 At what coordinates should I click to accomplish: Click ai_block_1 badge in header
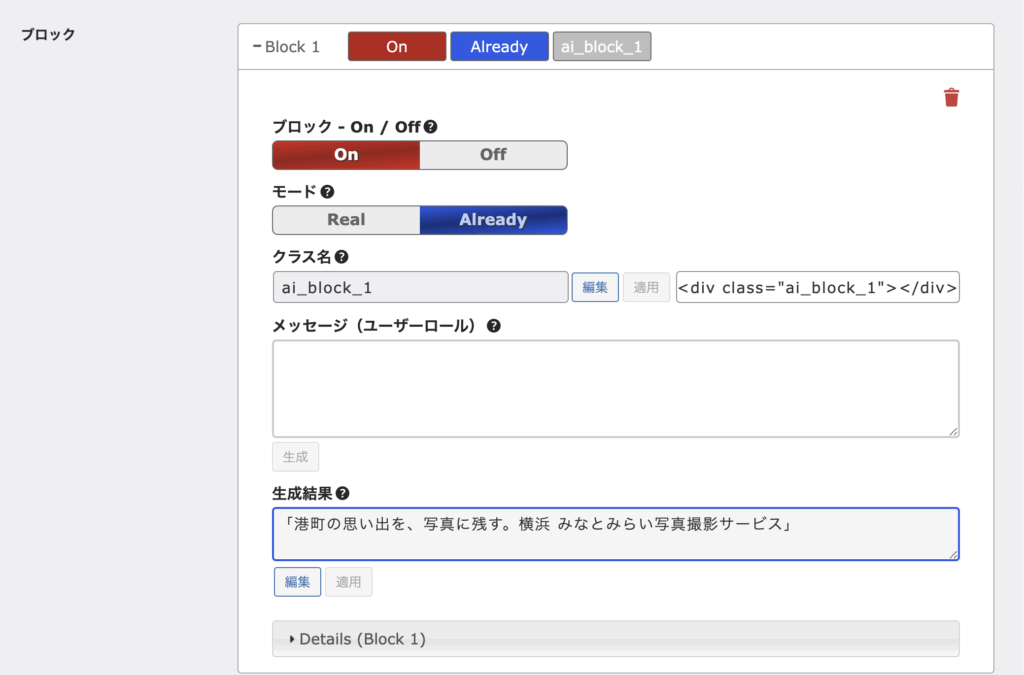coord(602,47)
